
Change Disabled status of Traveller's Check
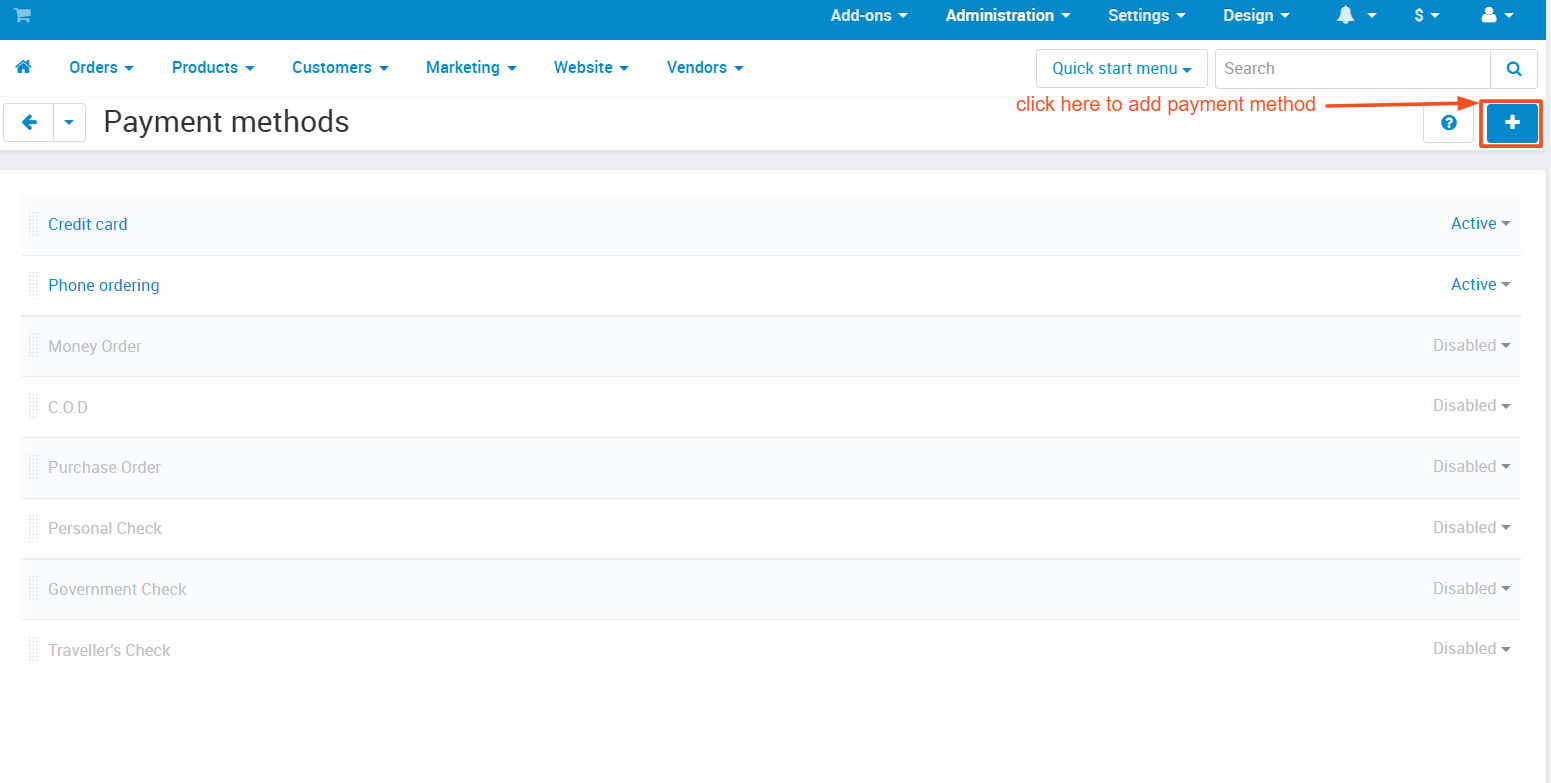tap(1471, 648)
